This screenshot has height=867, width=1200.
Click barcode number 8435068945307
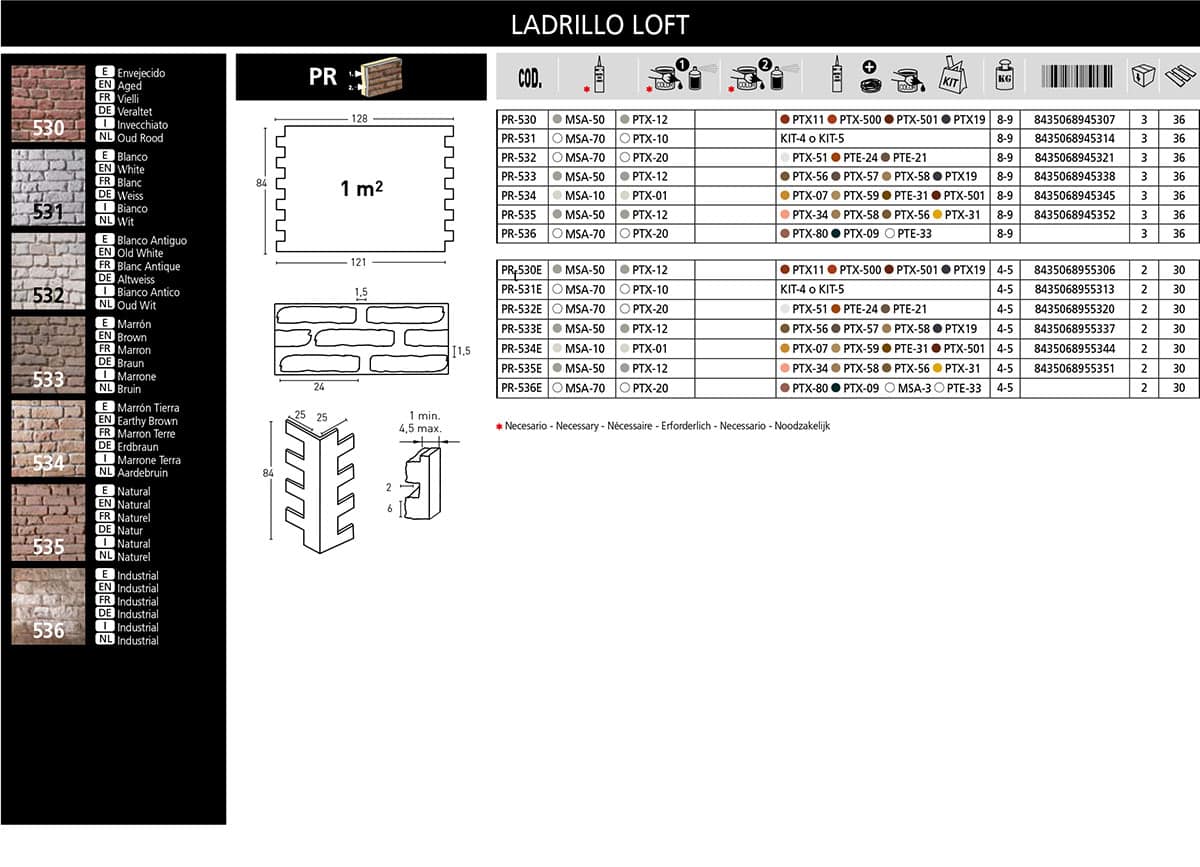[x=1075, y=120]
